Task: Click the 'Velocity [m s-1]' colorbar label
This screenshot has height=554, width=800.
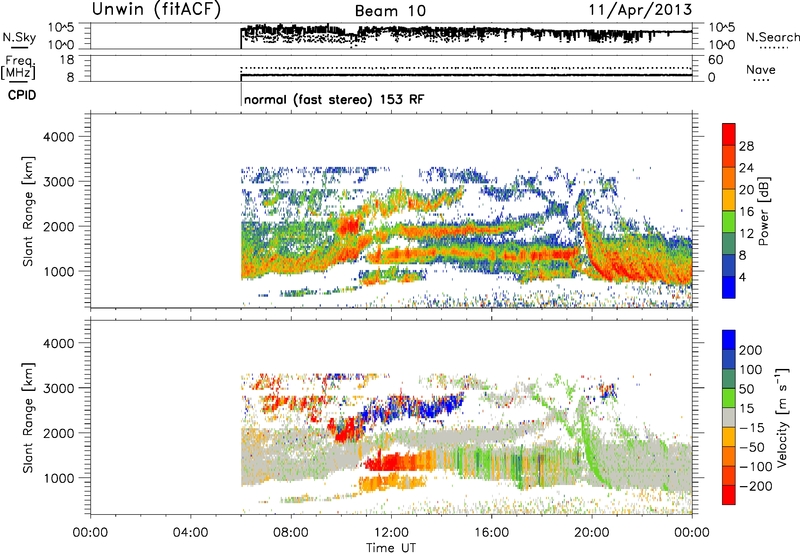Action: click(781, 418)
